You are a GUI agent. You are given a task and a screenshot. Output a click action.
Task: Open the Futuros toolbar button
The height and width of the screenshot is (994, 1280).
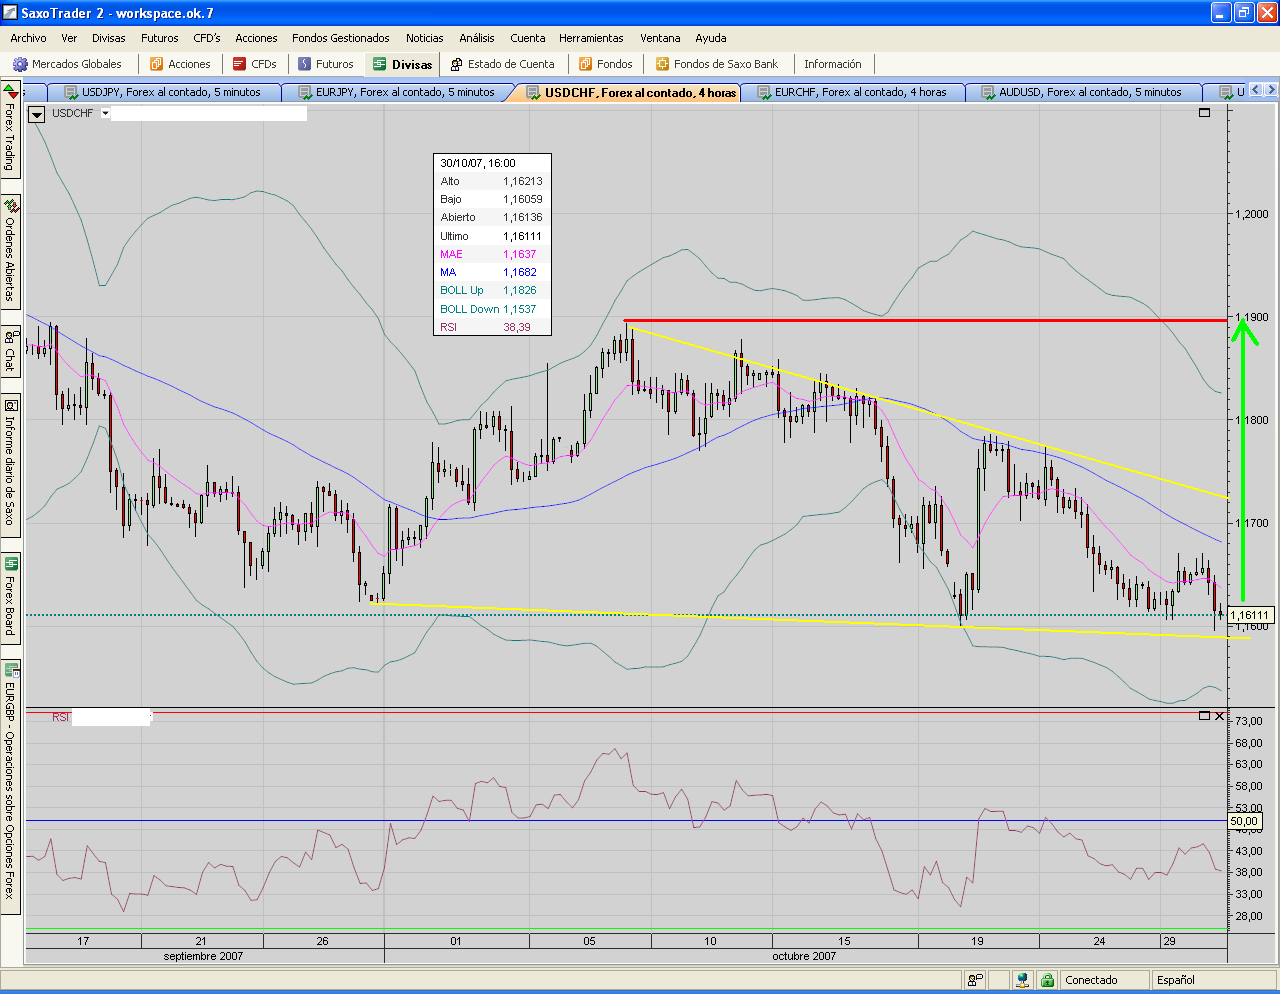[326, 64]
